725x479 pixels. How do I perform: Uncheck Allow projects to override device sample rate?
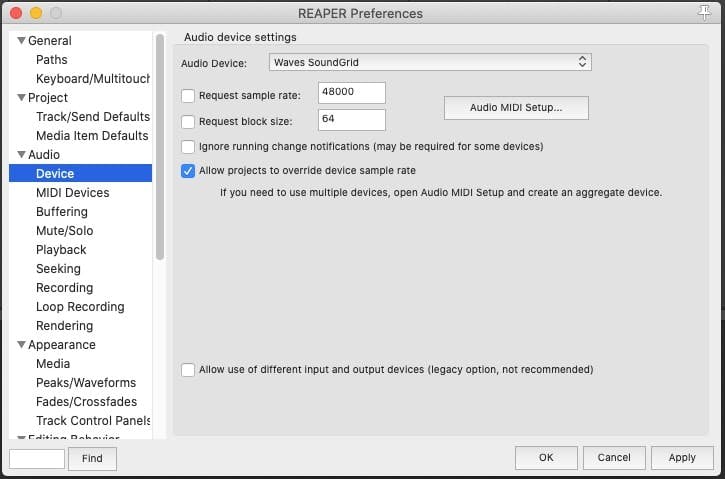(188, 171)
